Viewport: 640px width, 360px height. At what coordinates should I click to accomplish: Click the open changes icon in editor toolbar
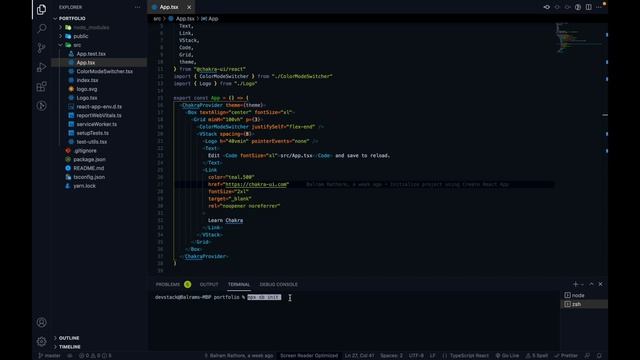[547, 7]
